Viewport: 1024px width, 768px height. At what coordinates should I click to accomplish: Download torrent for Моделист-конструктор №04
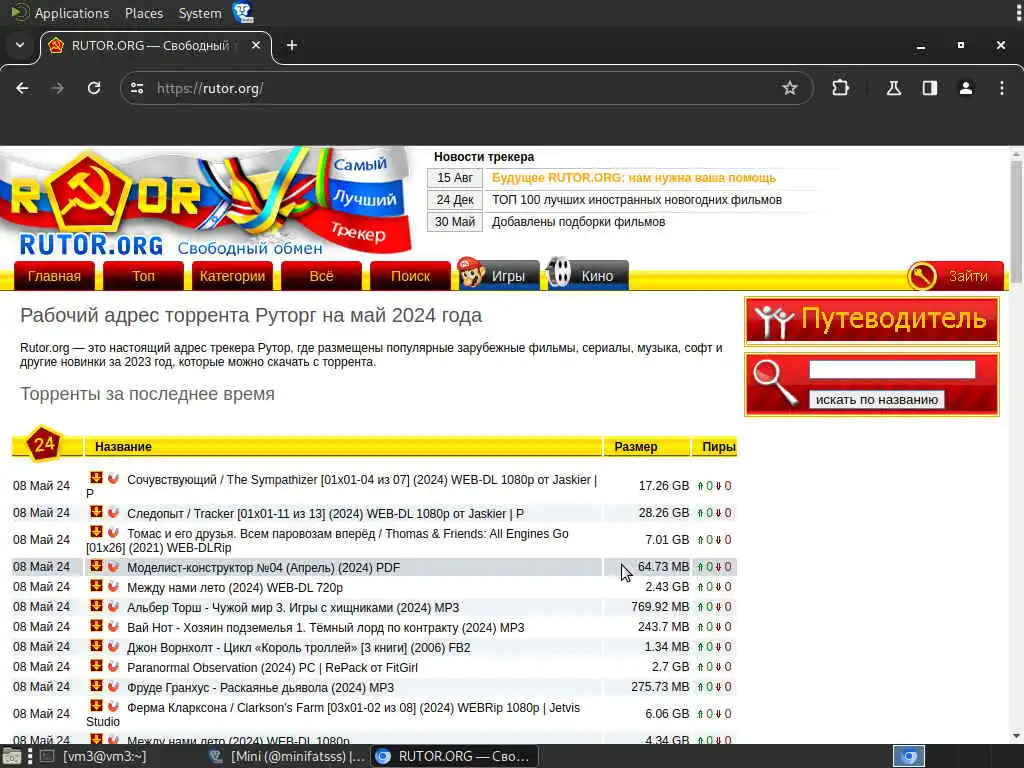[96, 566]
